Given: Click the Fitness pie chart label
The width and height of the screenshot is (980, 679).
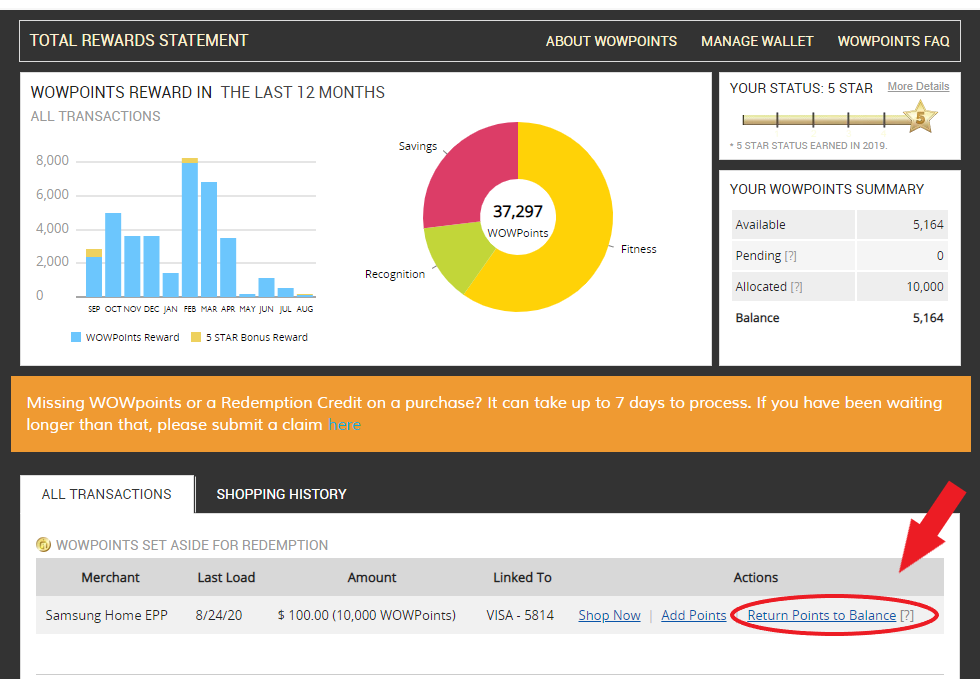Looking at the screenshot, I should click(x=638, y=249).
